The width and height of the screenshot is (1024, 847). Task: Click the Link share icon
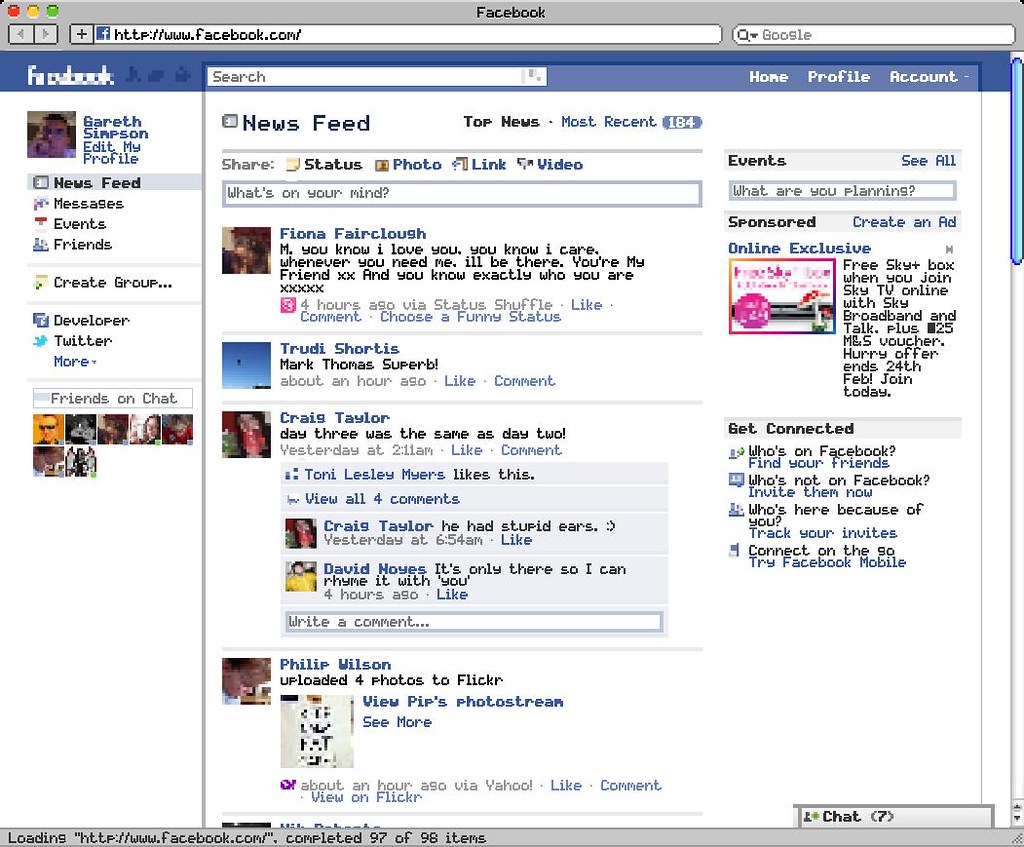(460, 164)
